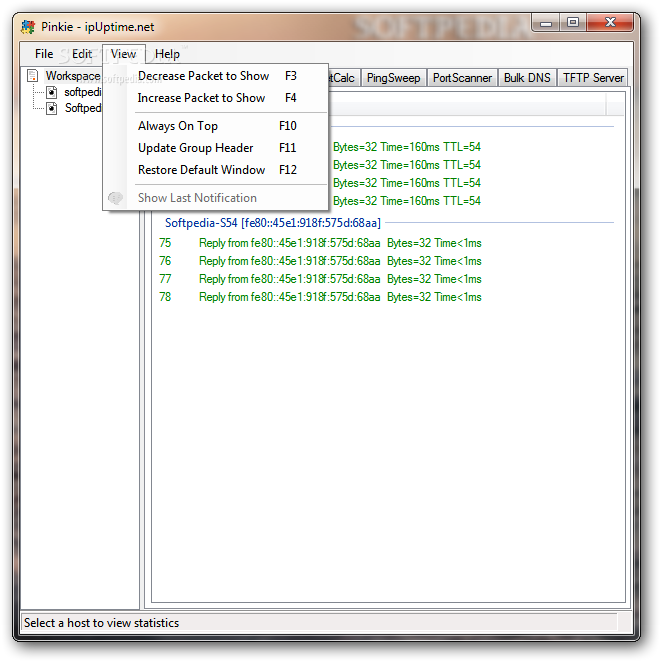
Task: Click the Pinkie app icon in title bar
Action: [x=28, y=27]
